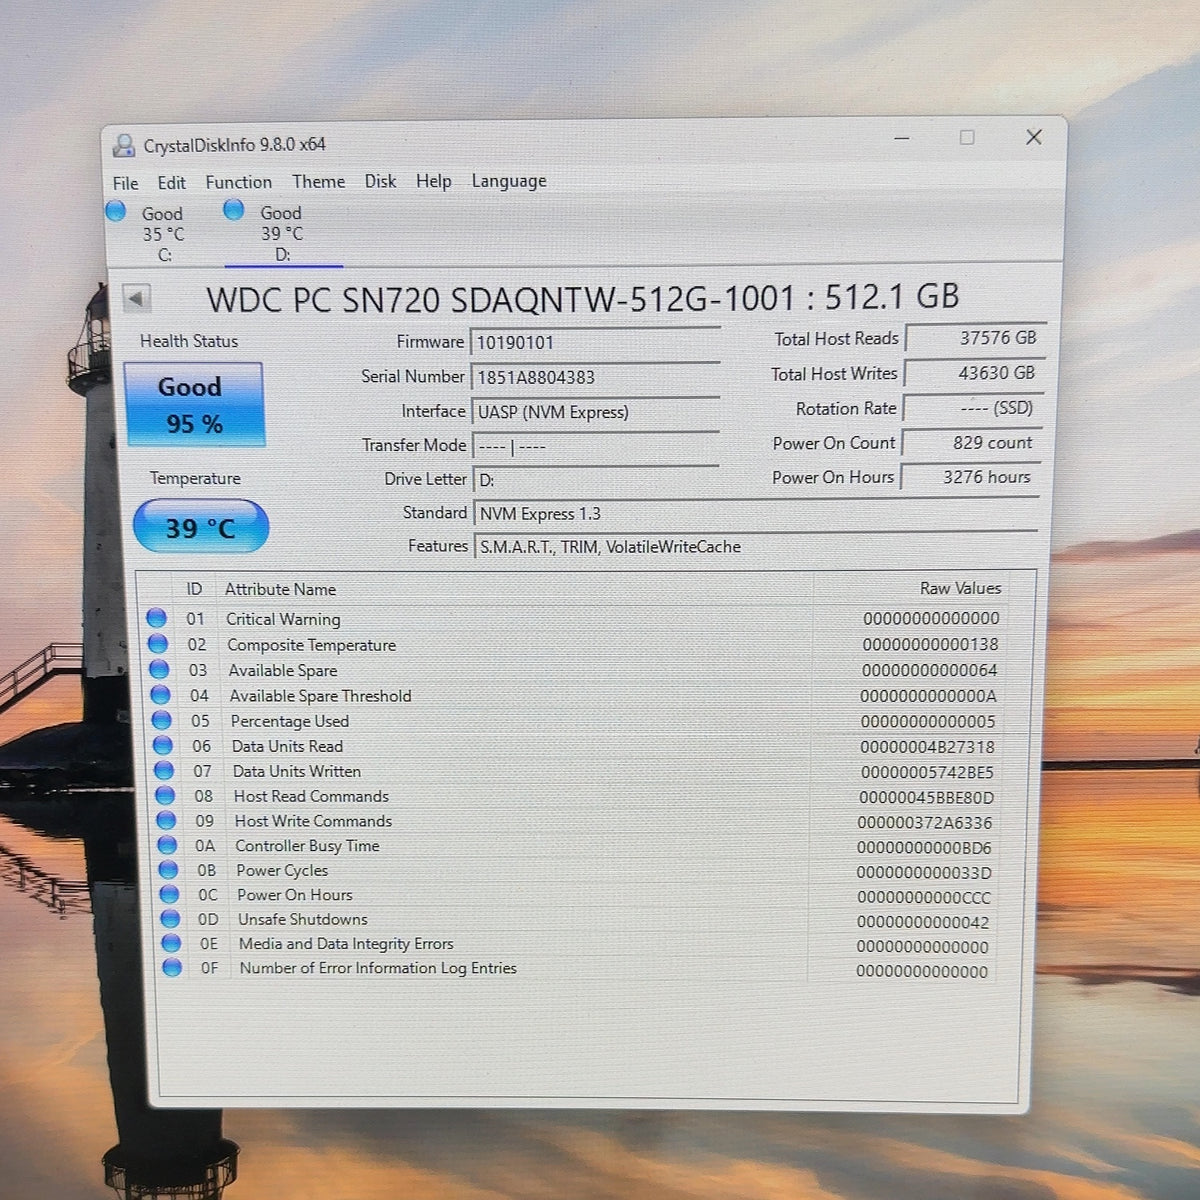Click the Serial Number field 1851A8804383

pyautogui.click(x=595, y=377)
